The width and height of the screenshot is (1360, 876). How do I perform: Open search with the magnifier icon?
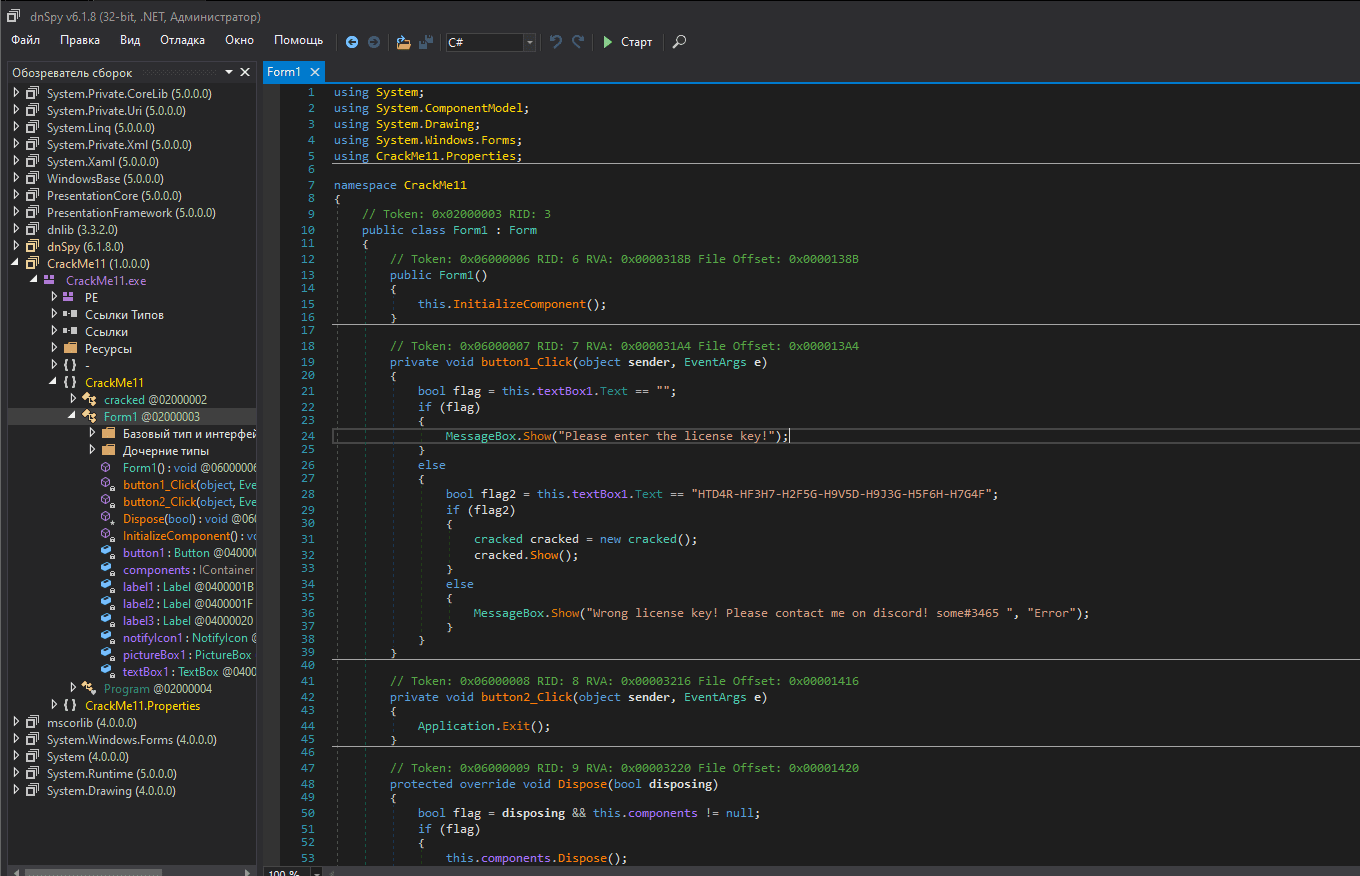tap(679, 42)
